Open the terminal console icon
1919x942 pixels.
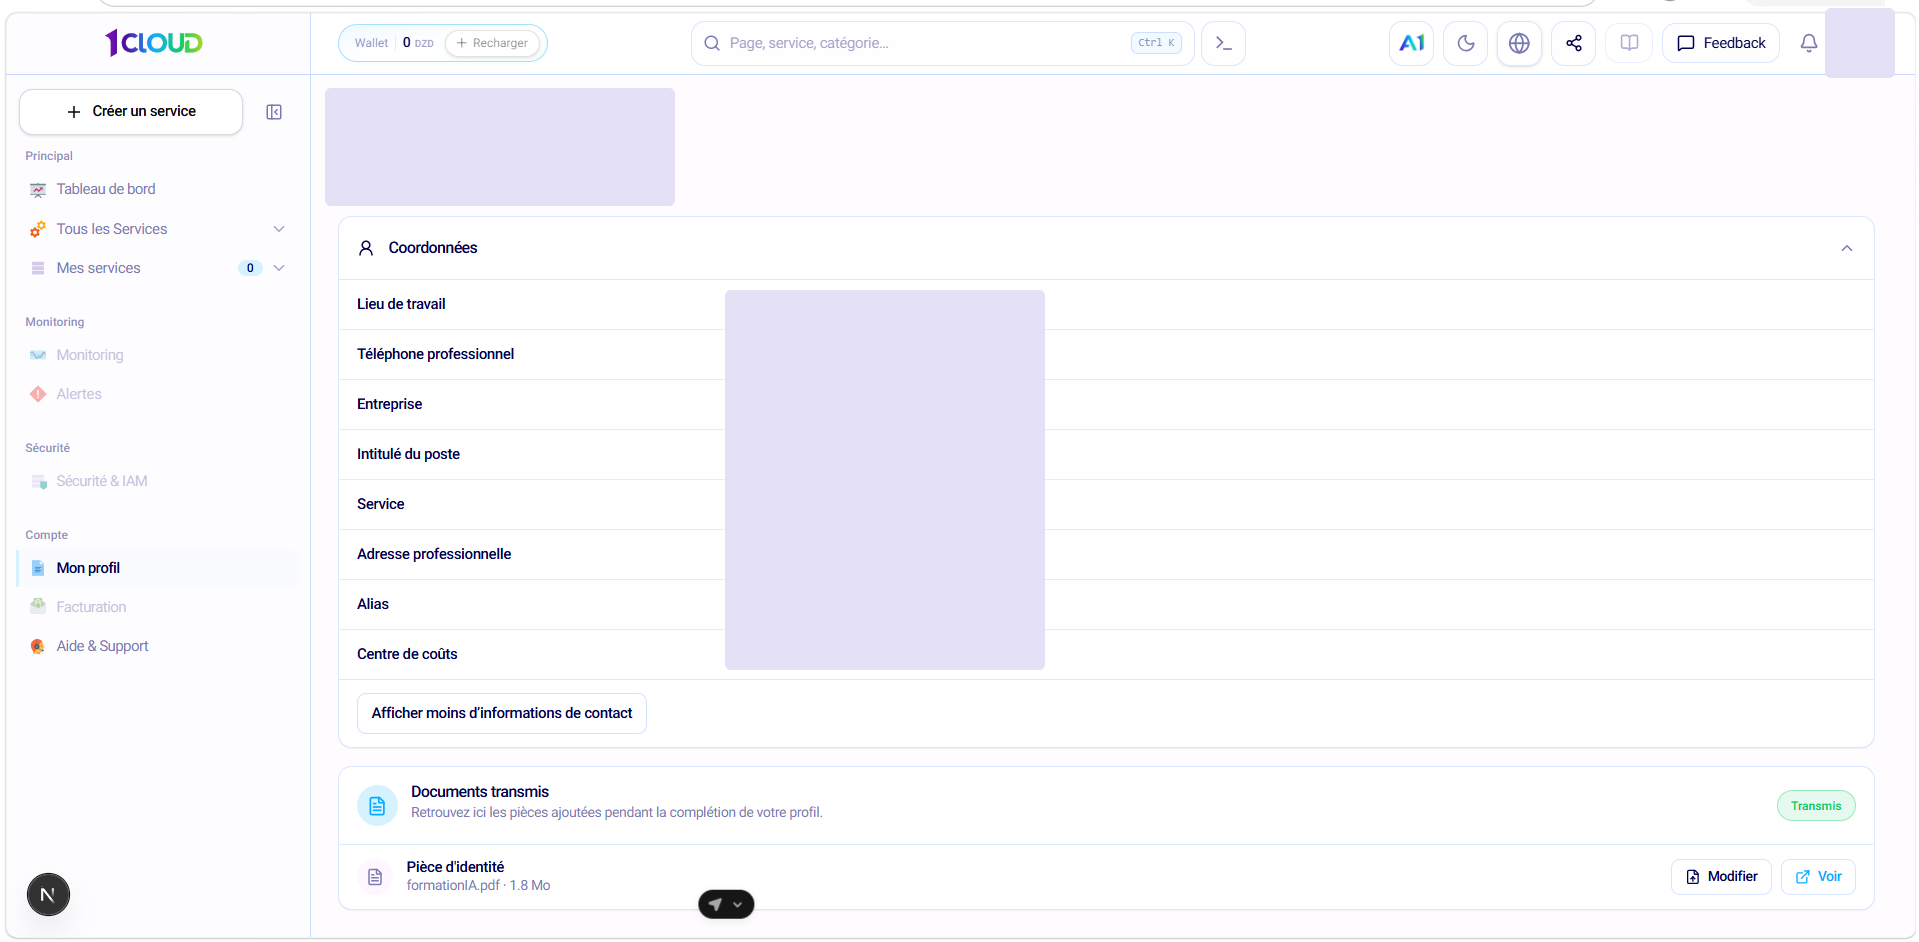(x=1223, y=43)
